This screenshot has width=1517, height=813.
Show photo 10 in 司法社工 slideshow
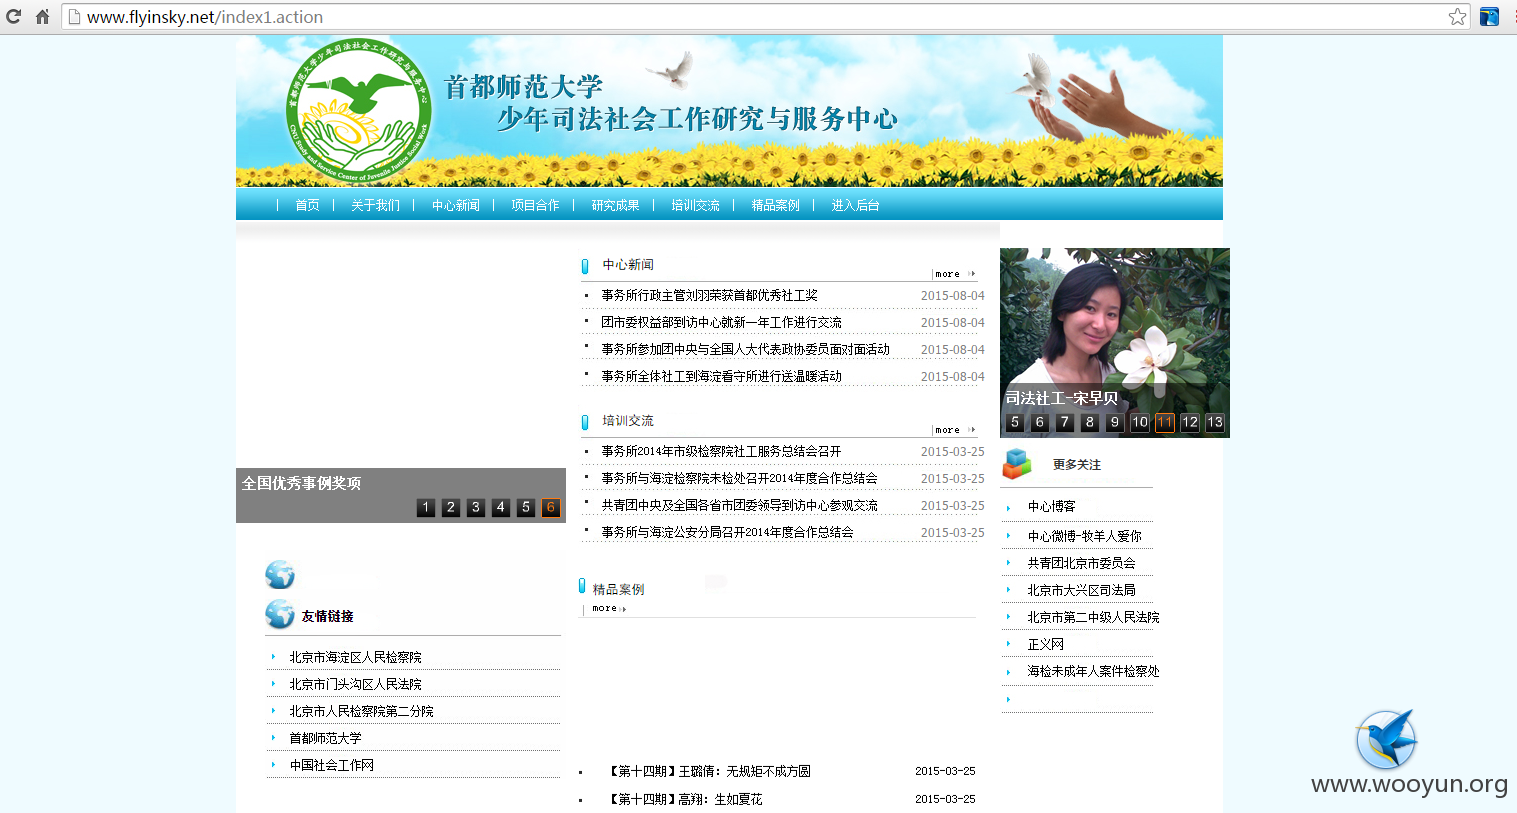(1140, 422)
